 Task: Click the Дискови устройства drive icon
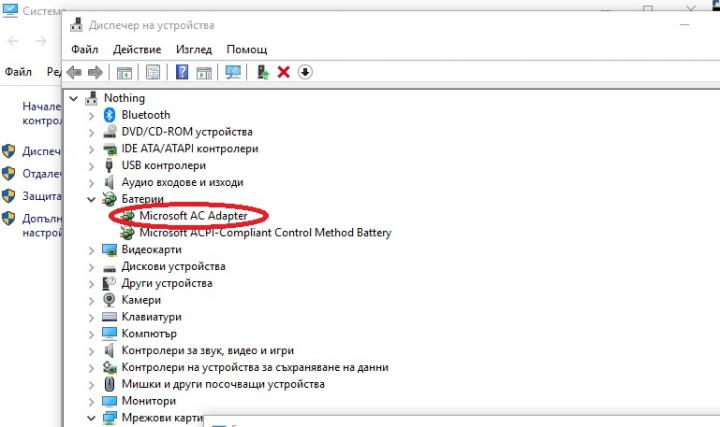[x=109, y=267]
